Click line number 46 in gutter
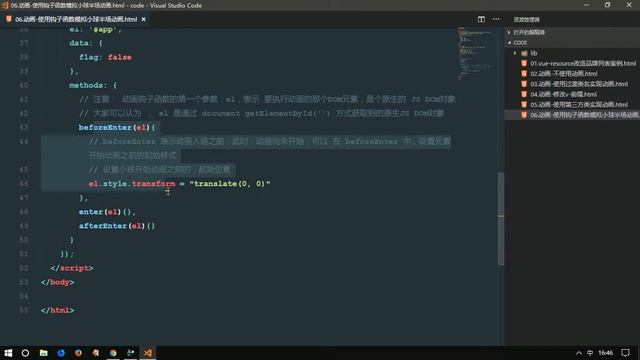 coord(24,184)
